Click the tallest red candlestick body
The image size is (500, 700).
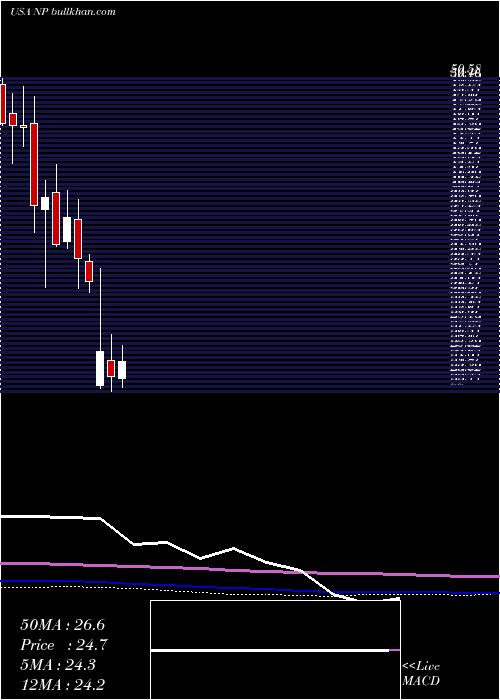tap(34, 164)
